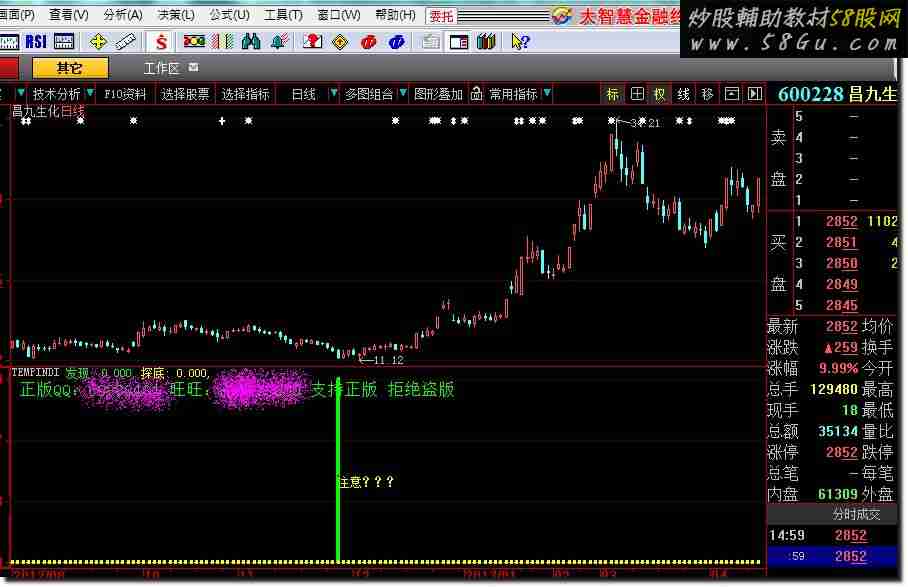The width and height of the screenshot is (908, 587).
Task: Click the red arrow mail icon
Action: (x=313, y=42)
